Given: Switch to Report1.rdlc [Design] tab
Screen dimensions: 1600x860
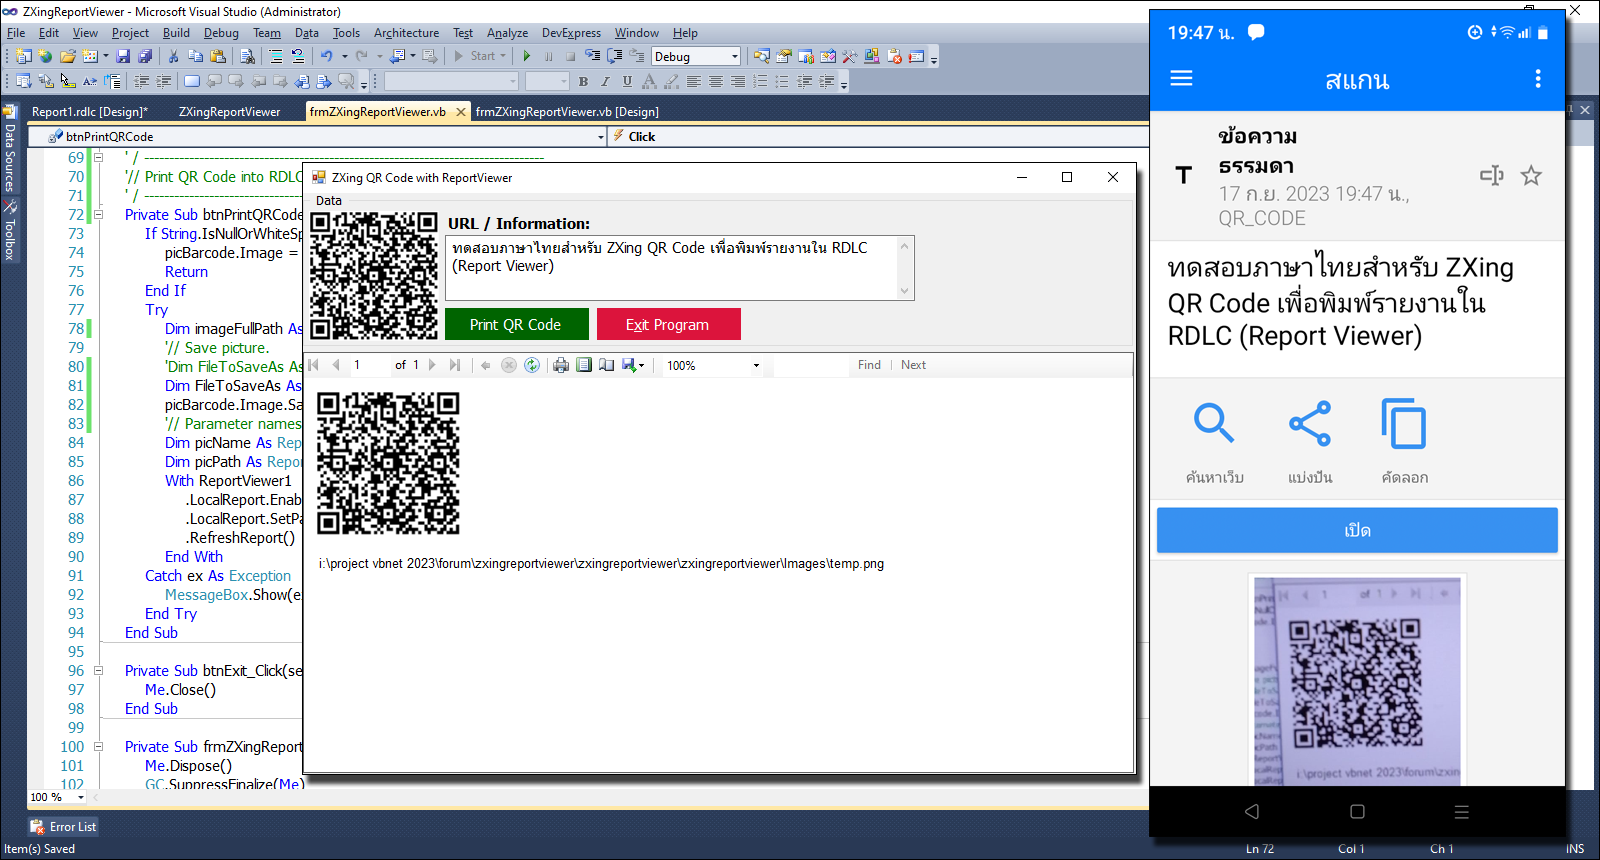Looking at the screenshot, I should point(89,112).
